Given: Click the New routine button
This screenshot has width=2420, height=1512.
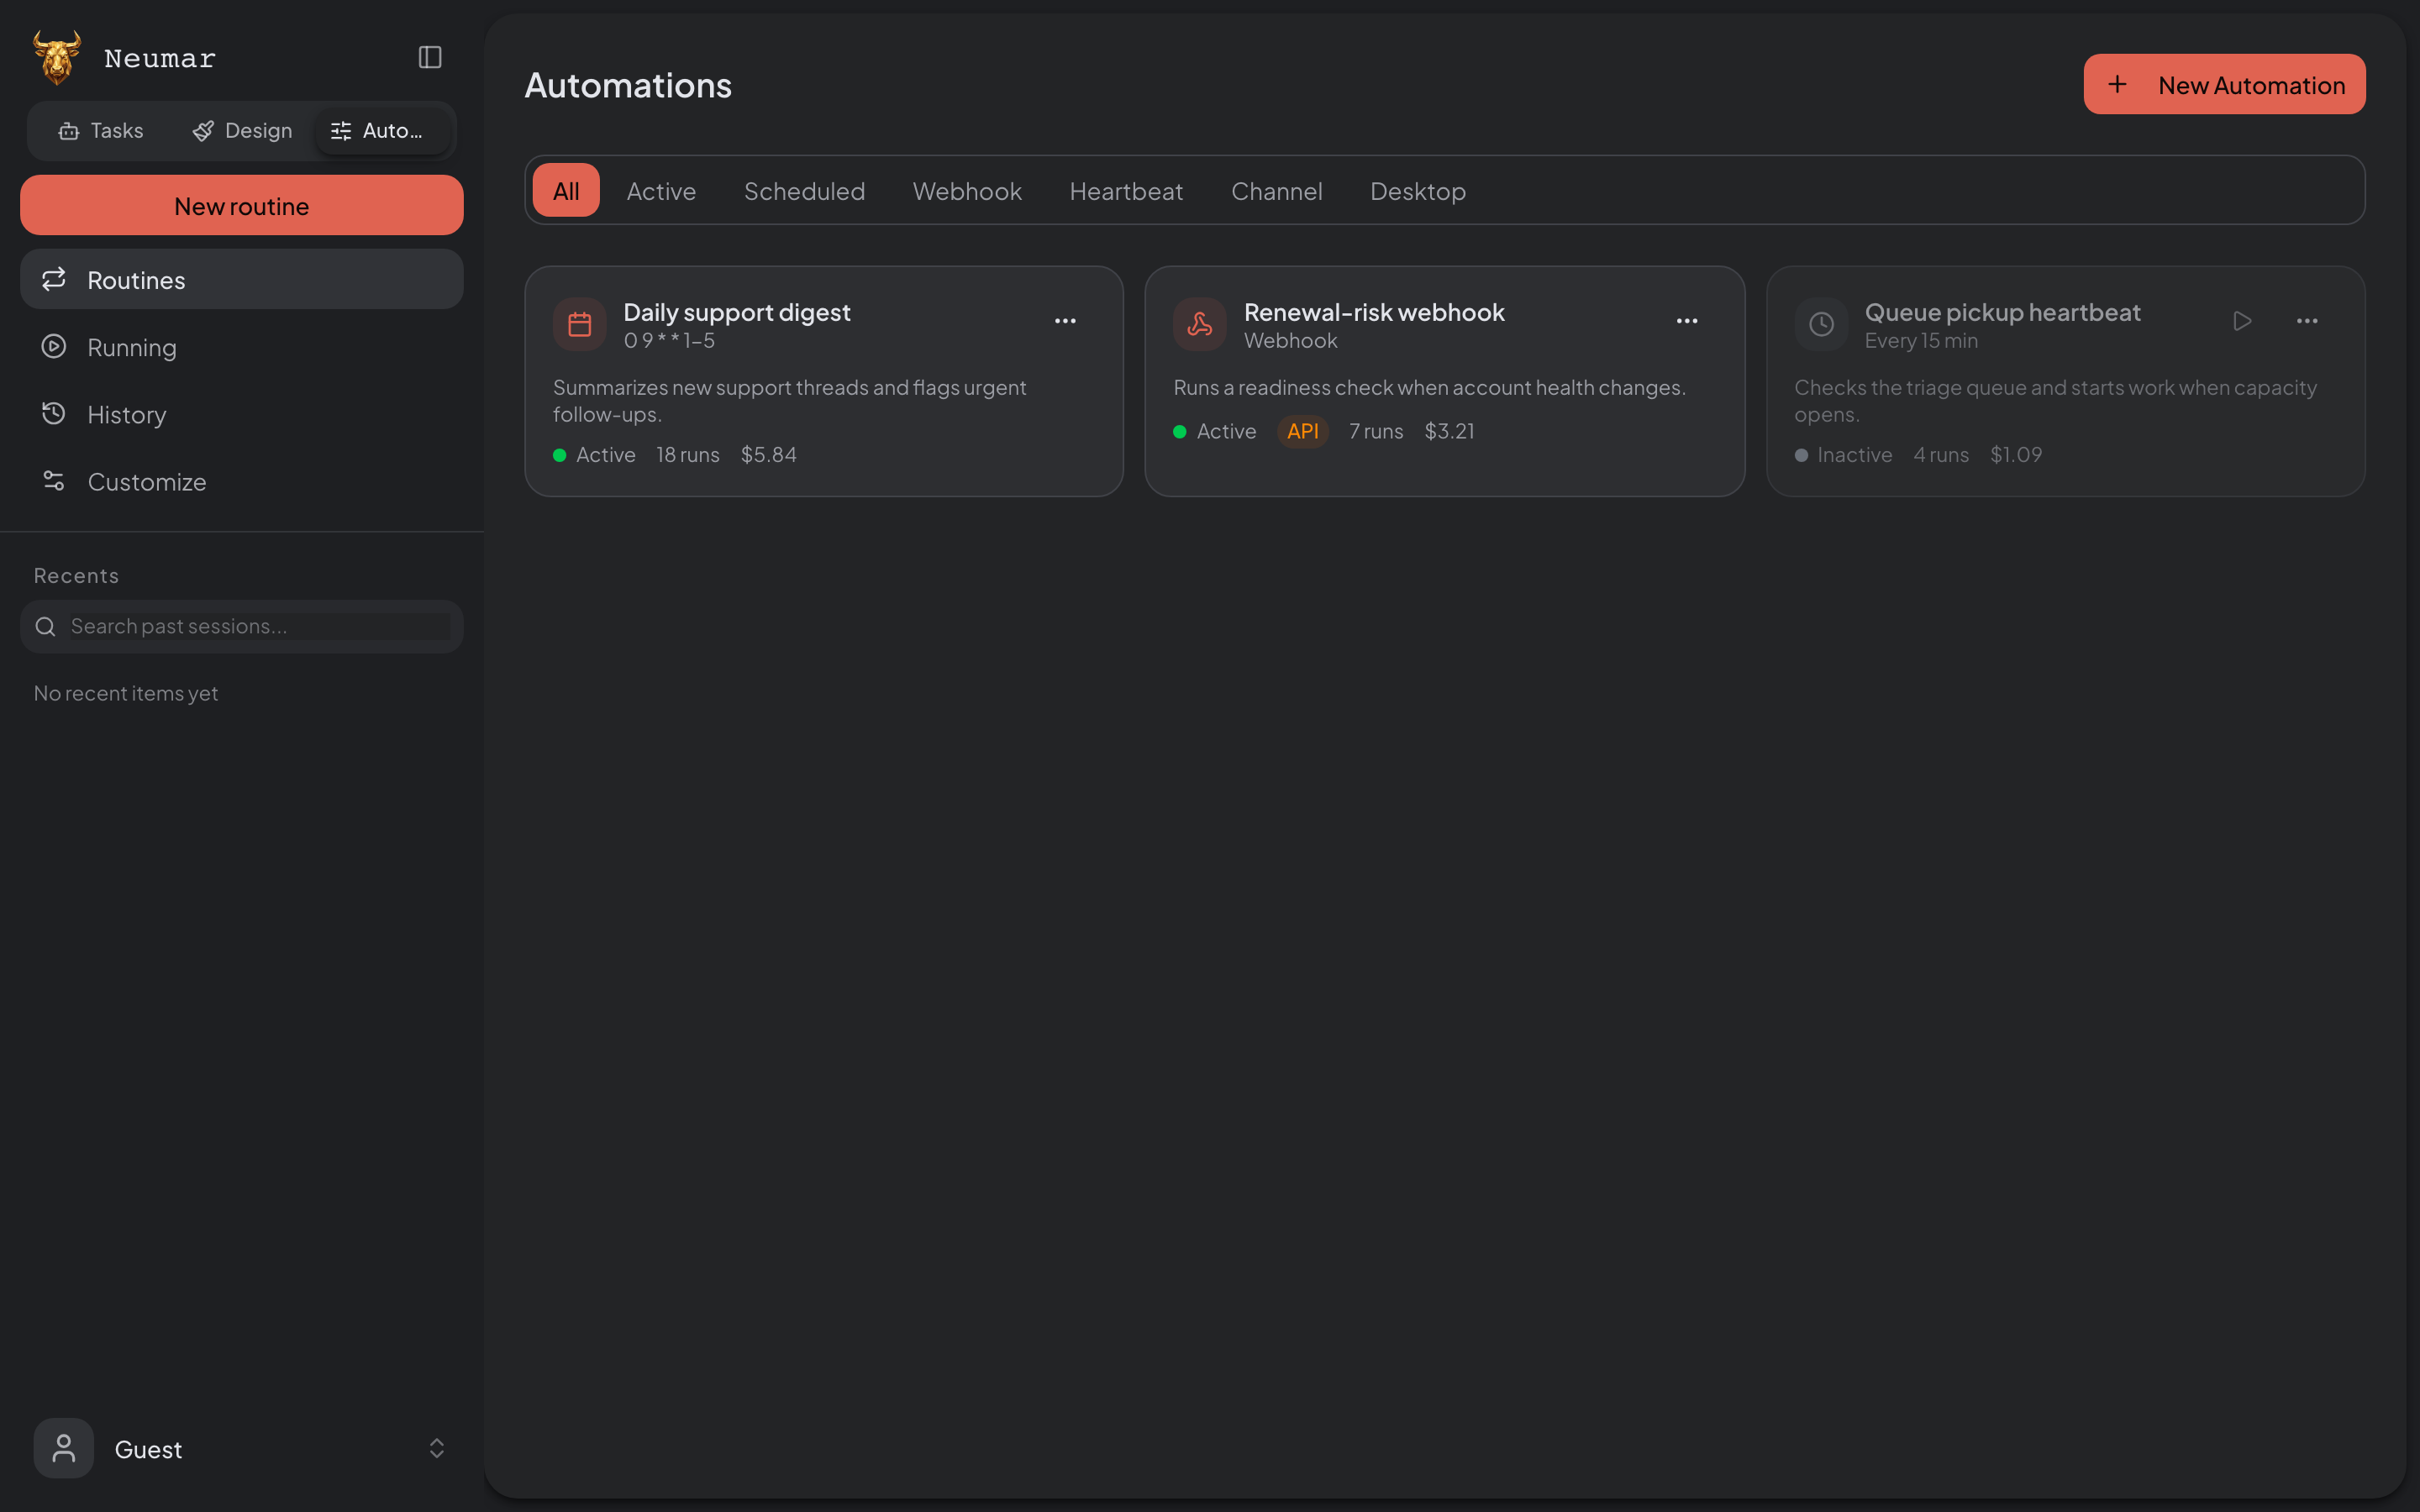Looking at the screenshot, I should (242, 206).
